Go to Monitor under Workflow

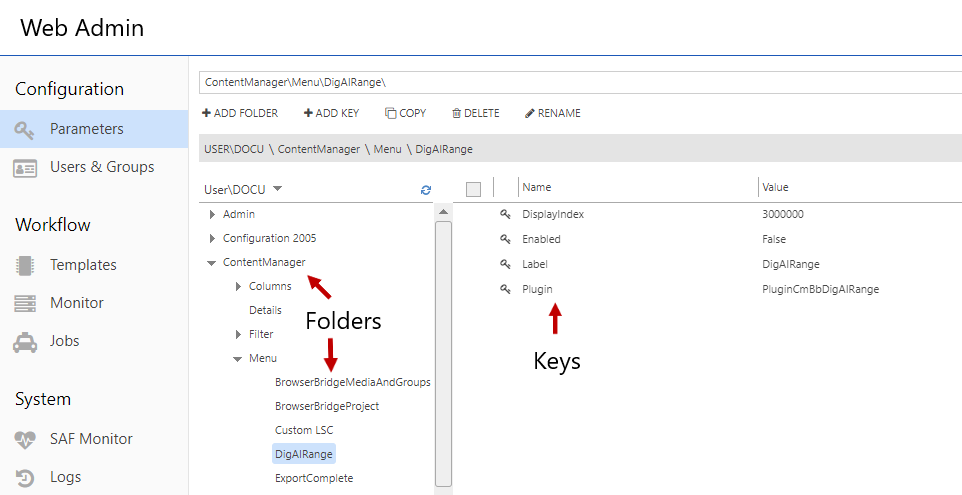(77, 303)
